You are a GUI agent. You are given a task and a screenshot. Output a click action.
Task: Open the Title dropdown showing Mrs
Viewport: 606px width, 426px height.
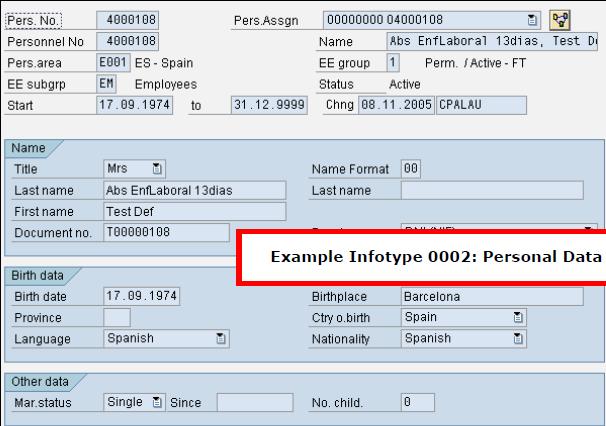pos(157,169)
